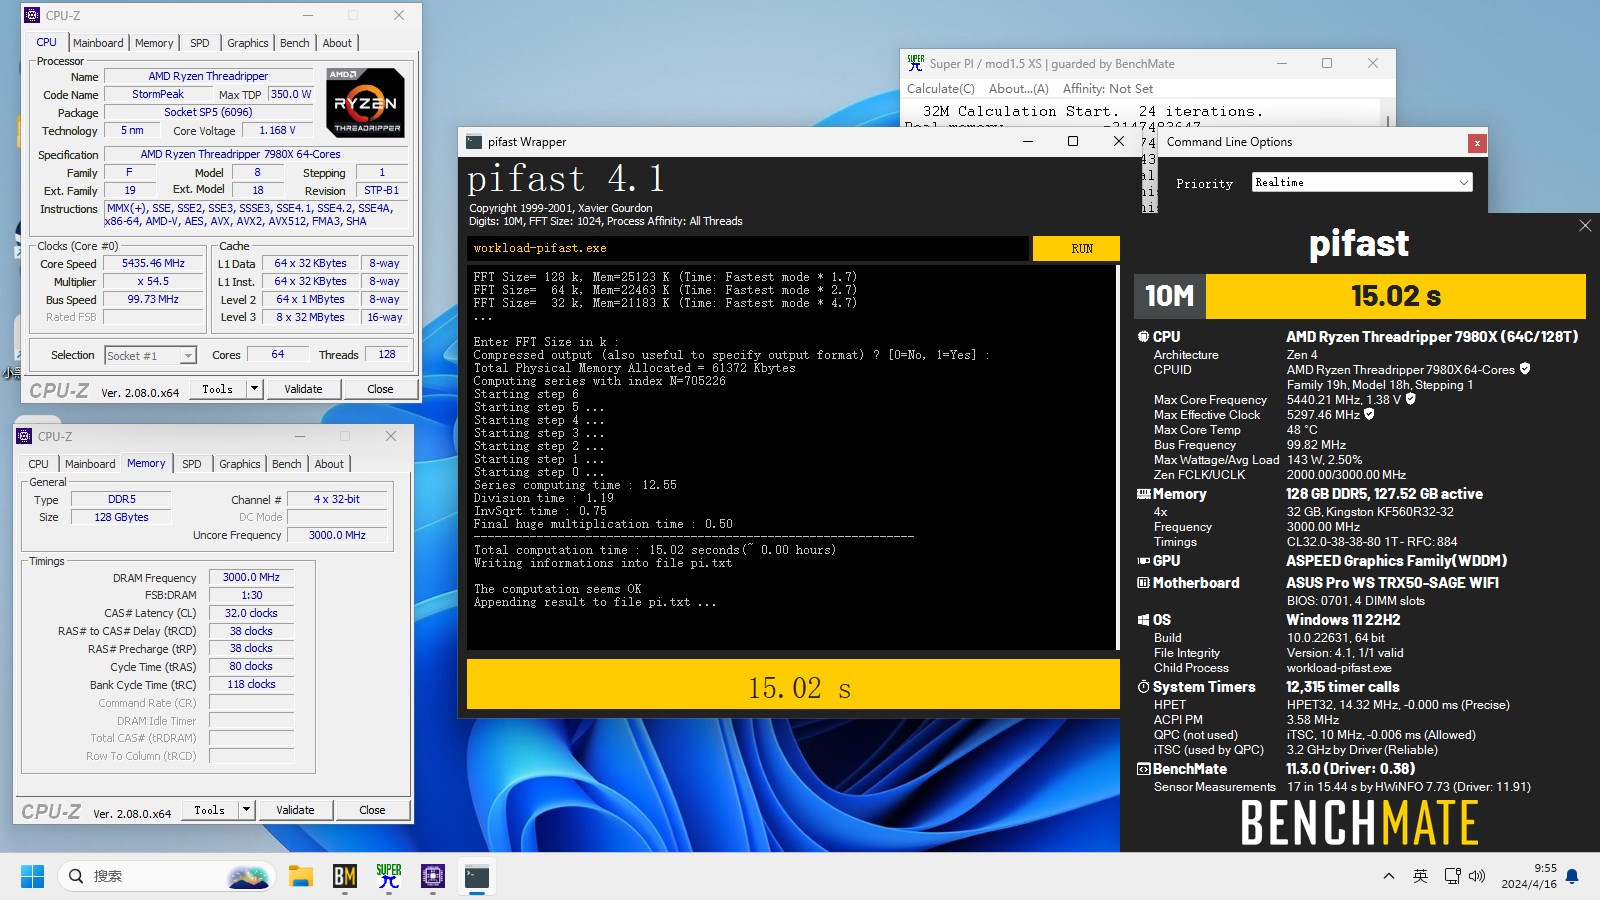Click Specification field AMD Ryzen Threadripper 7980X
This screenshot has height=900, width=1600.
[x=255, y=154]
